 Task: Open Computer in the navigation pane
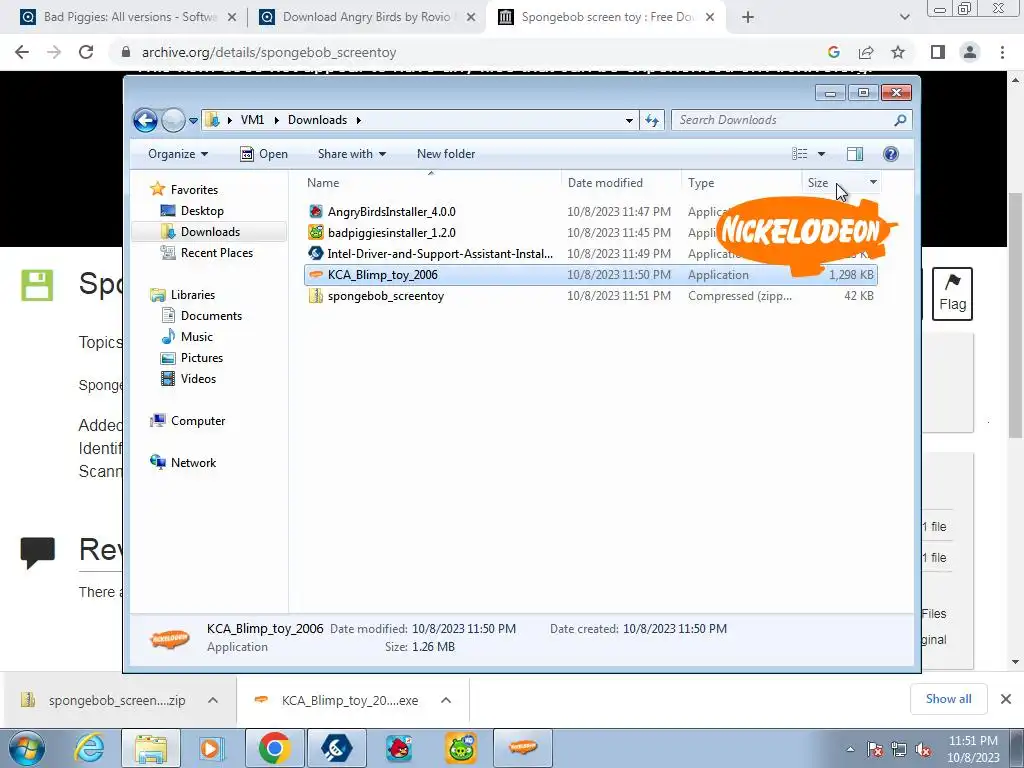[x=198, y=421]
